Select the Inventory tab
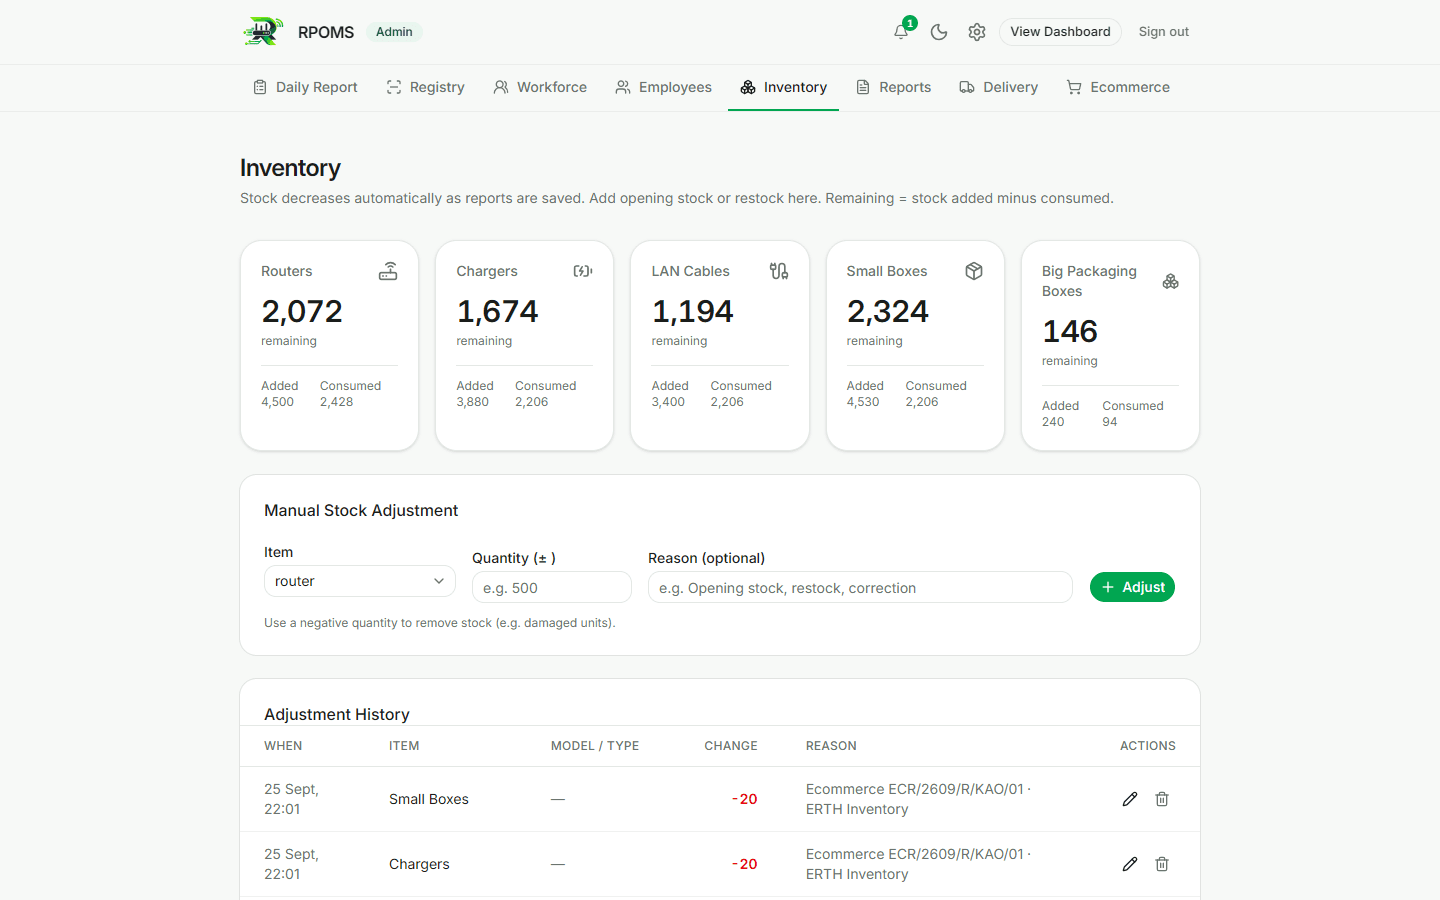Screen dimensions: 1440x900 (783, 87)
